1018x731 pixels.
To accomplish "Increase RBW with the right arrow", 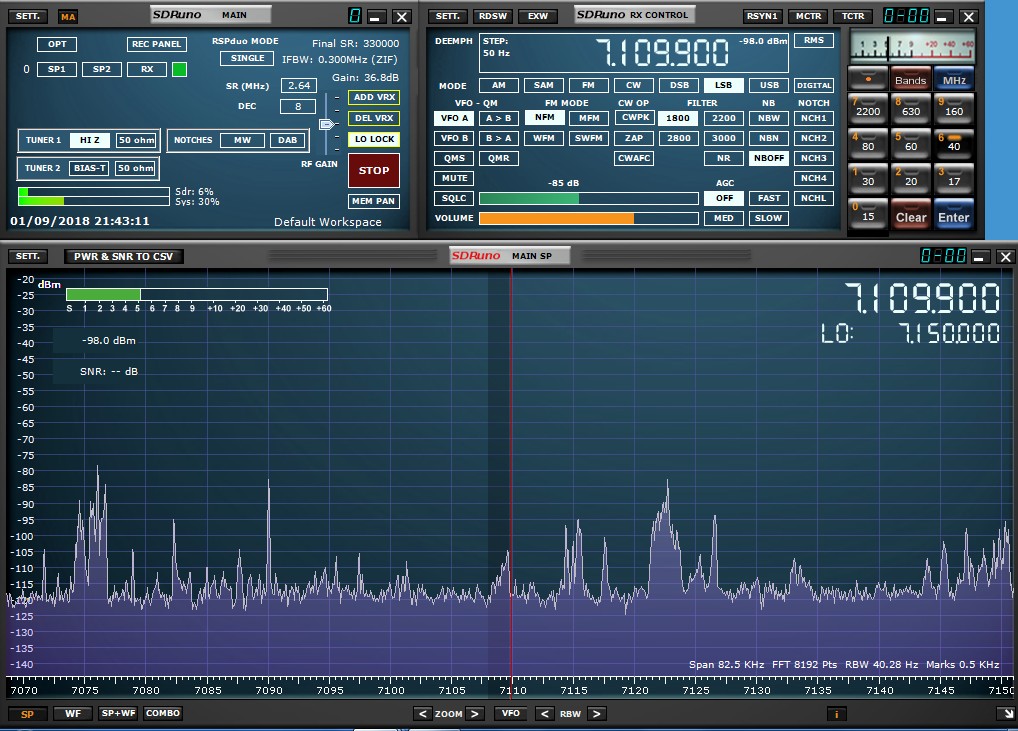I will point(596,713).
